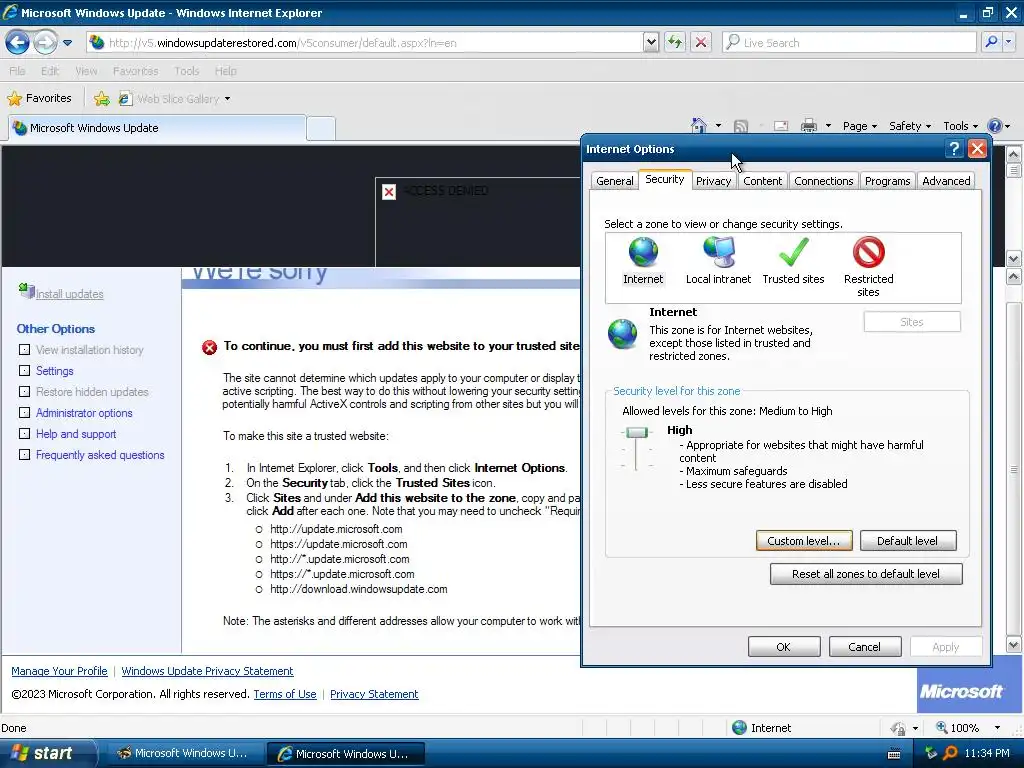Switch to the General tab

pos(615,181)
